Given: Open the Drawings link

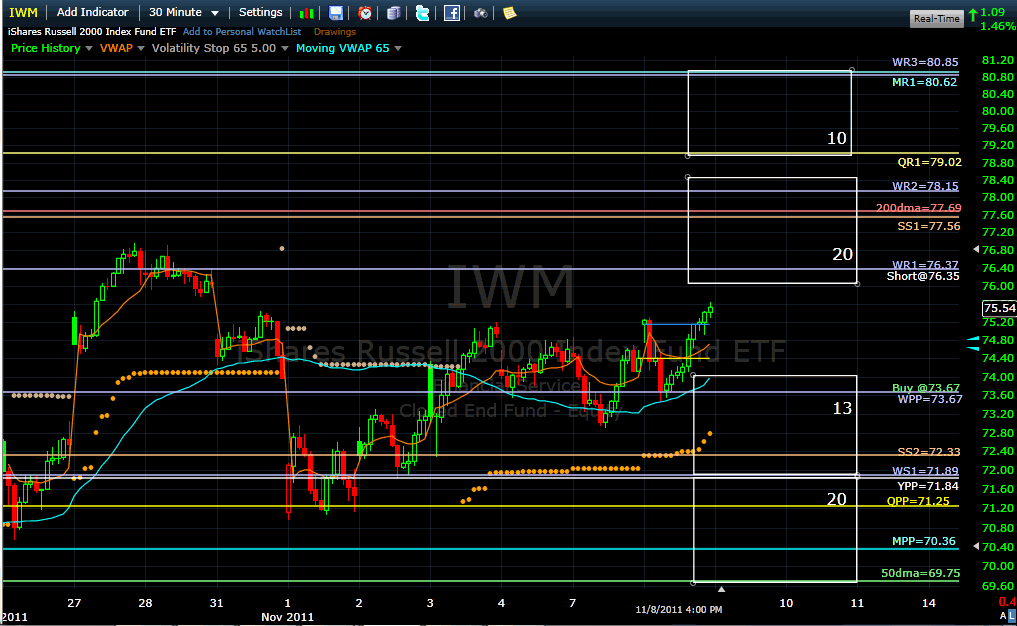Looking at the screenshot, I should 335,32.
